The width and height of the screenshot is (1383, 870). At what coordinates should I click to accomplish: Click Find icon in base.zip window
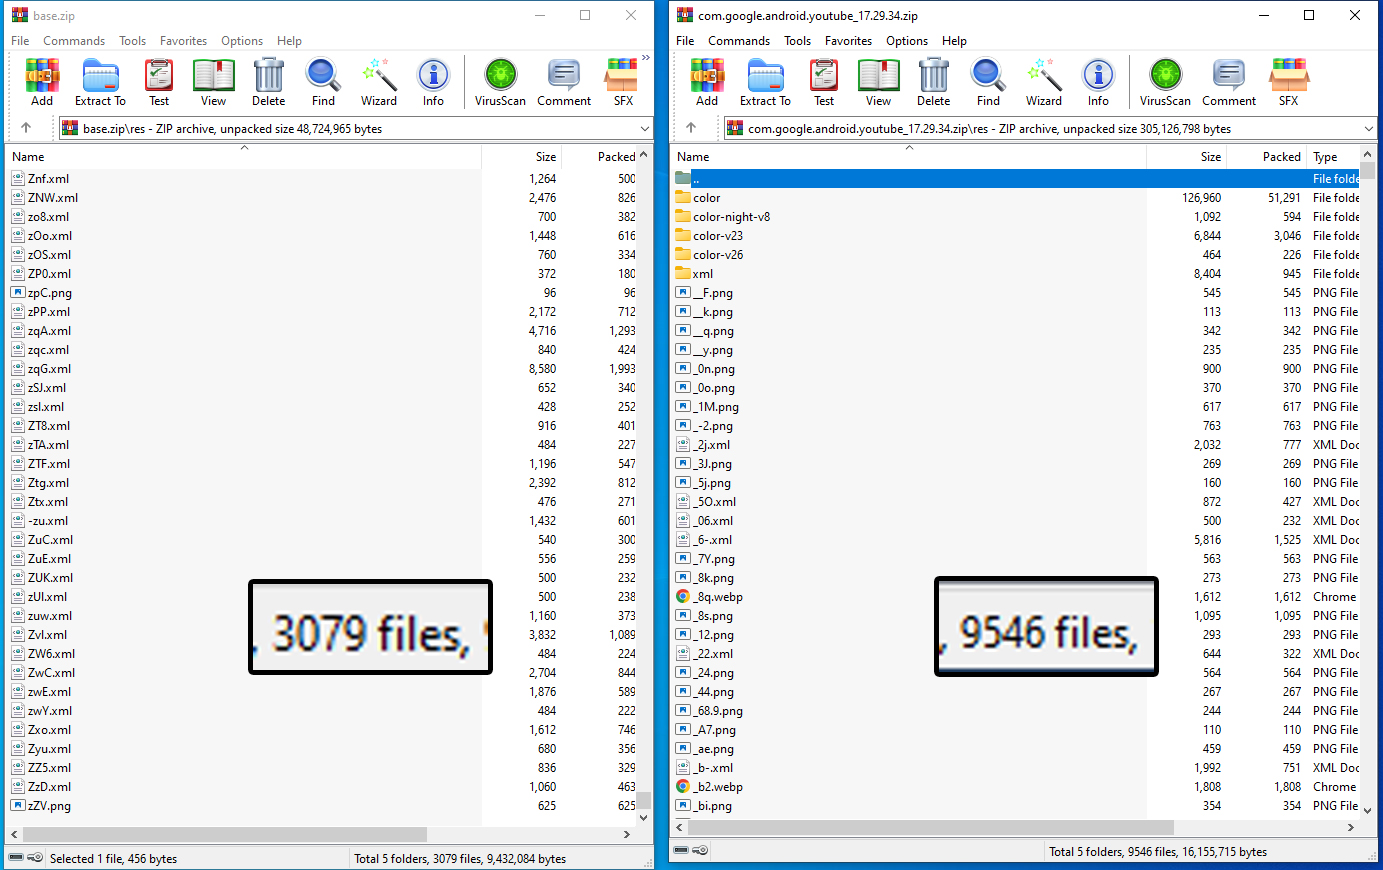click(323, 82)
